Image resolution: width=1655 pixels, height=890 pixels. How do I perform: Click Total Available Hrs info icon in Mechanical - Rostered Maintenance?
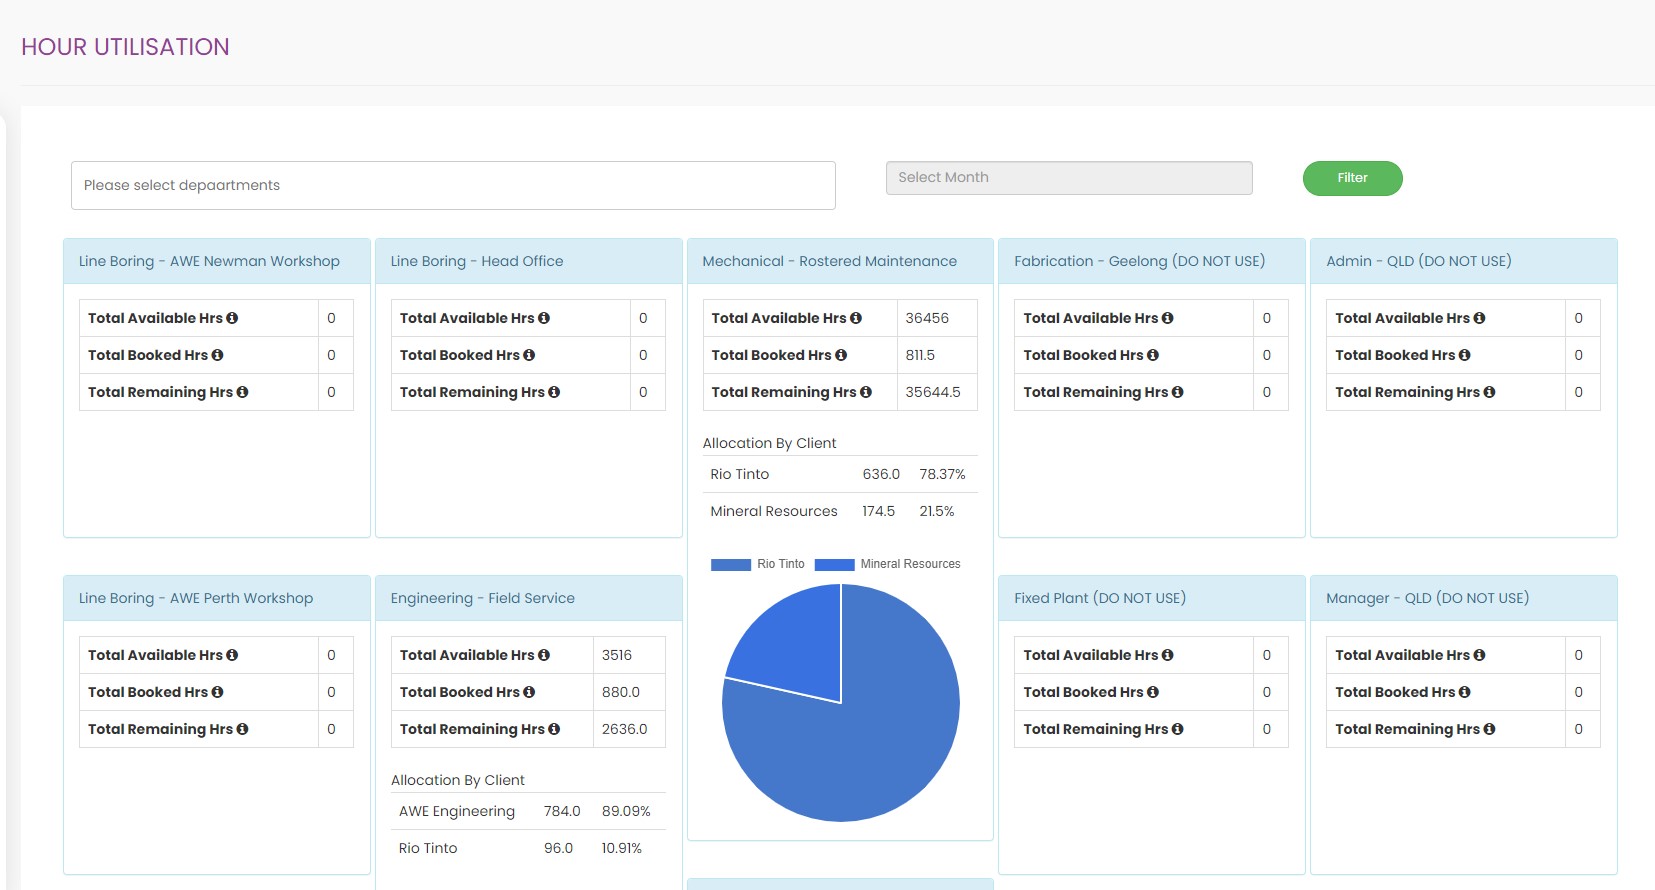(x=856, y=318)
